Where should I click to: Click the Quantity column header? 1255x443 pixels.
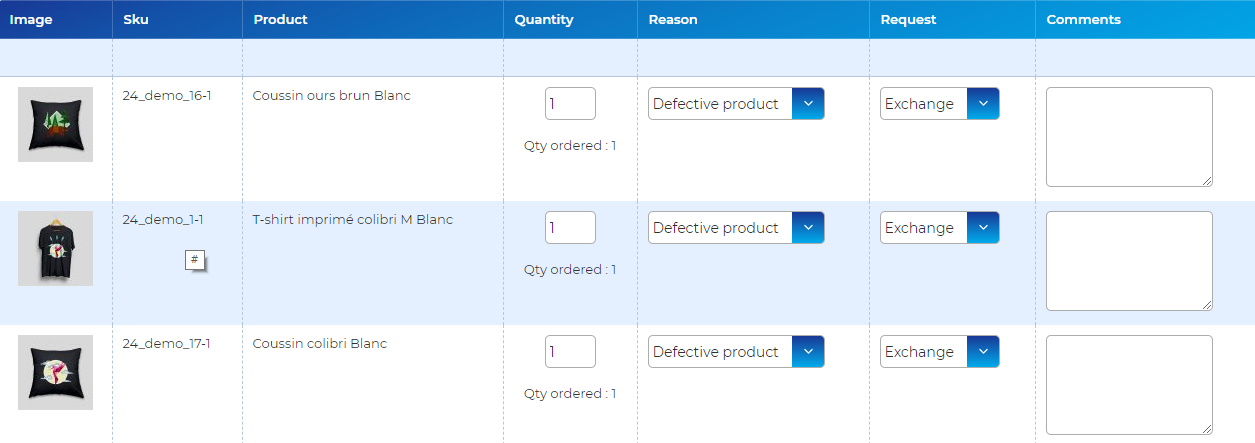click(x=544, y=20)
